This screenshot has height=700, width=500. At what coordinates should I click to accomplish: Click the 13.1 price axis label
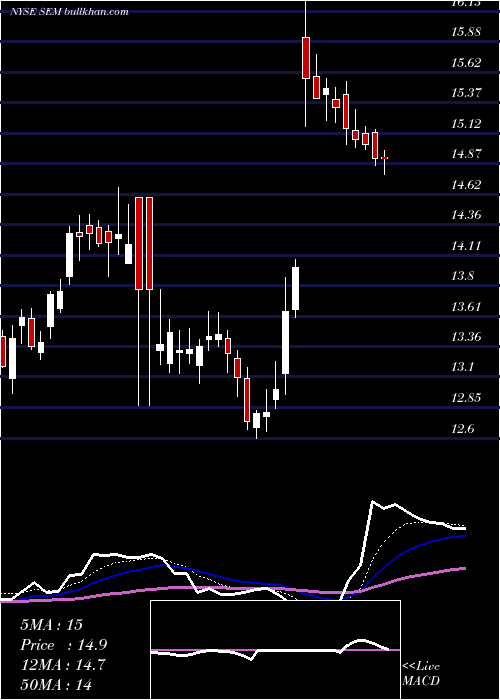click(x=462, y=367)
